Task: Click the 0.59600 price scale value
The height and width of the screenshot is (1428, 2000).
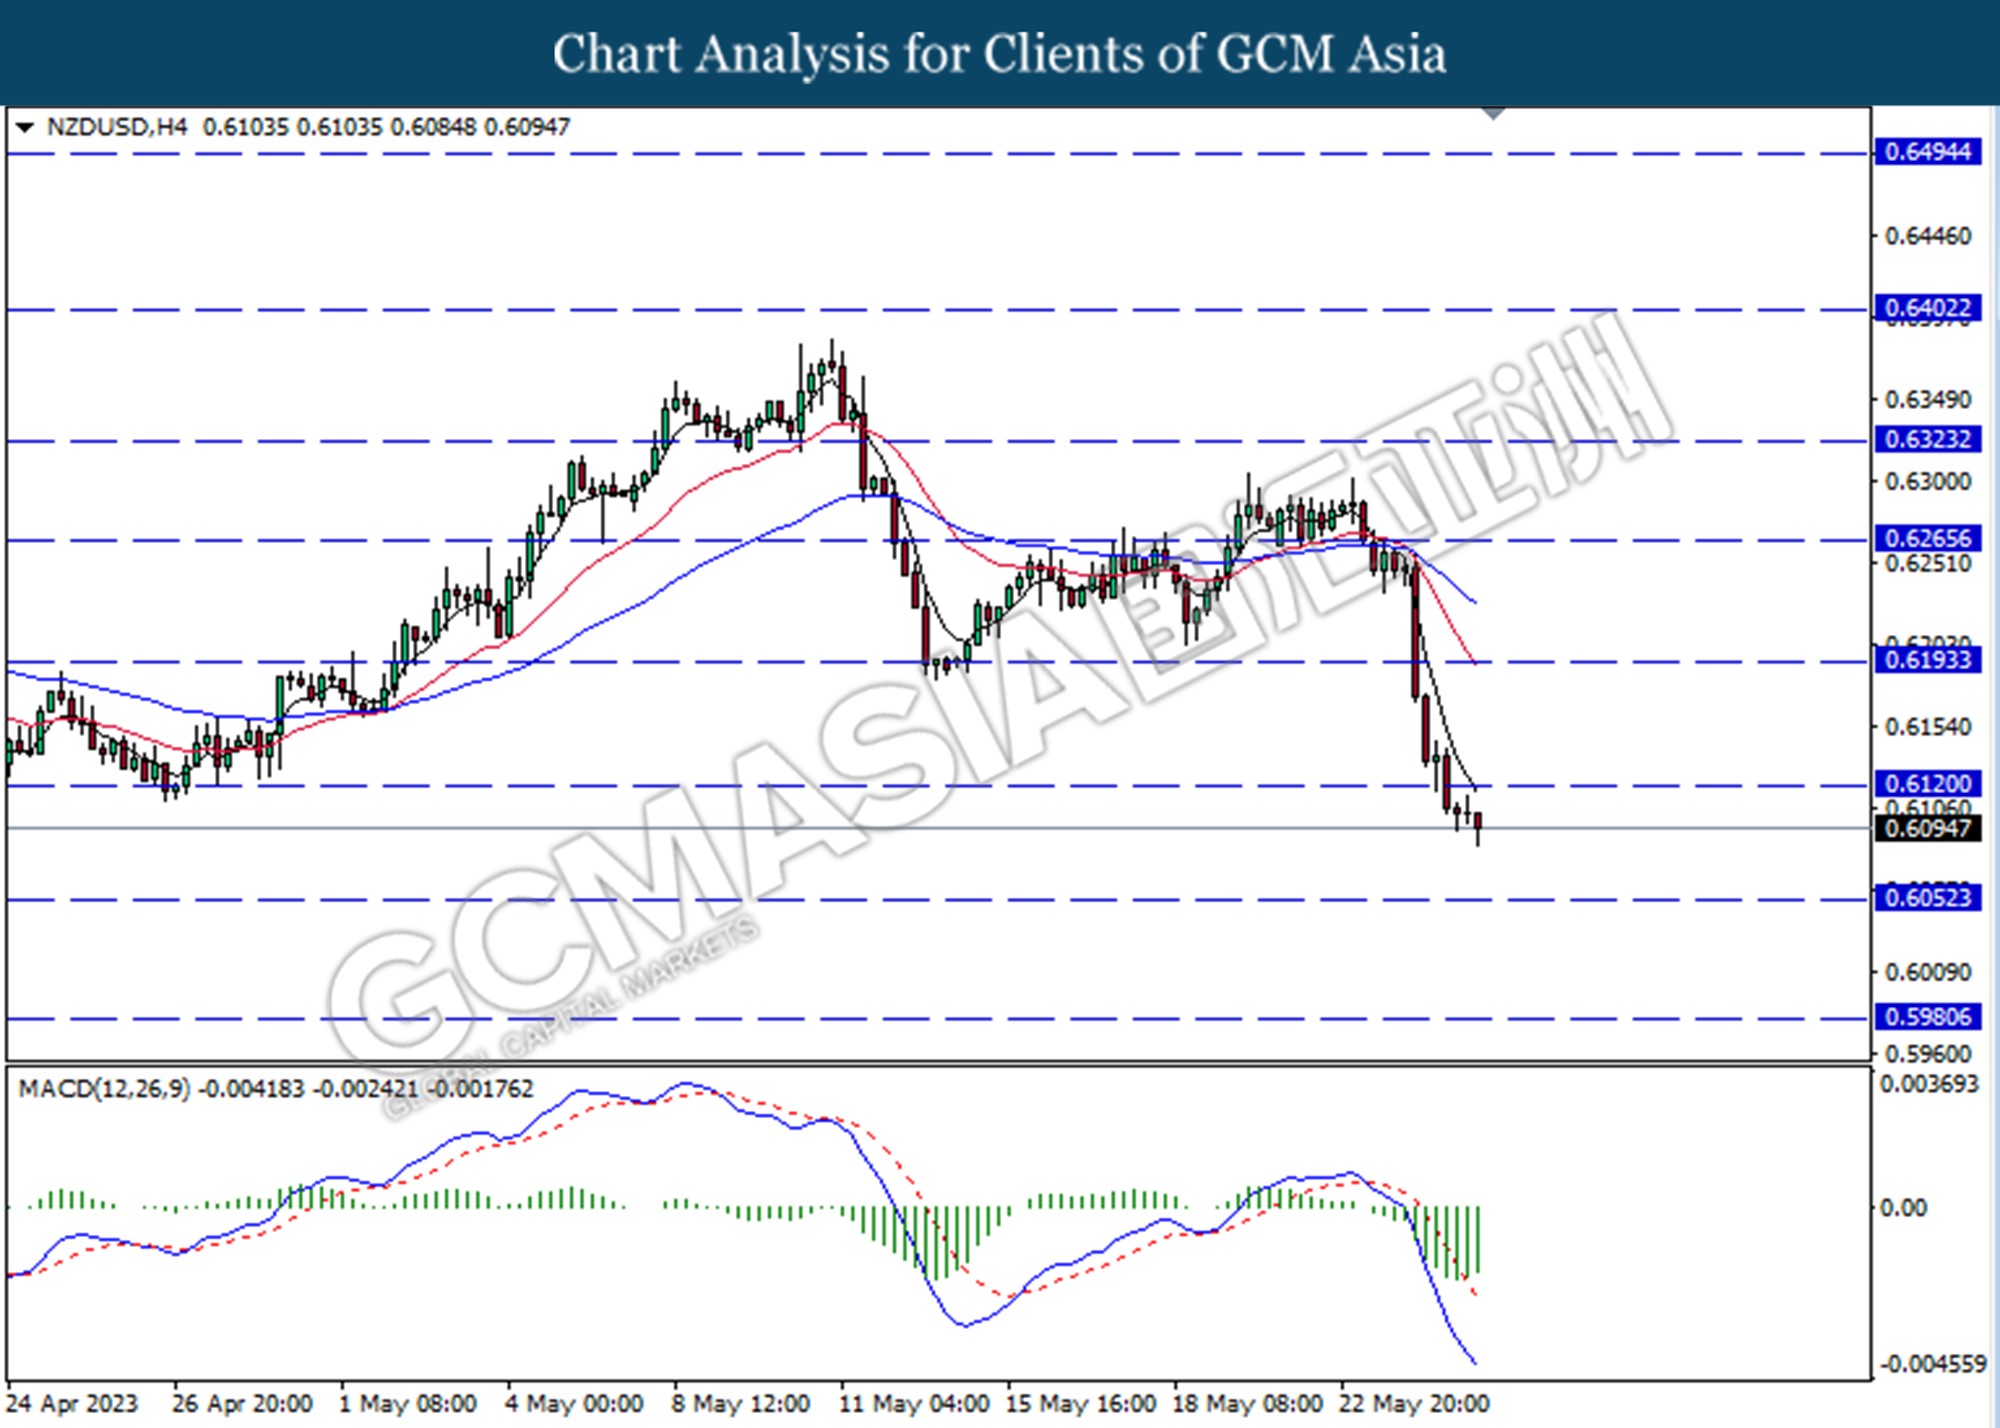Action: pos(1928,1054)
